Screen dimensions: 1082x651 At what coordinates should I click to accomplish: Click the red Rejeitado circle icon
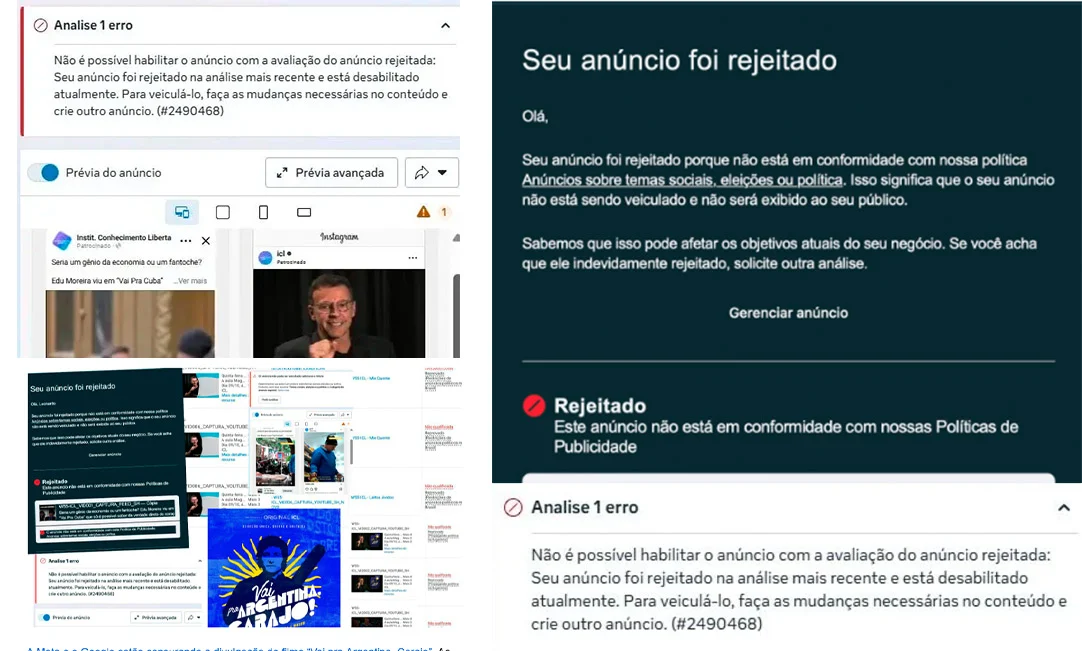[x=535, y=406]
